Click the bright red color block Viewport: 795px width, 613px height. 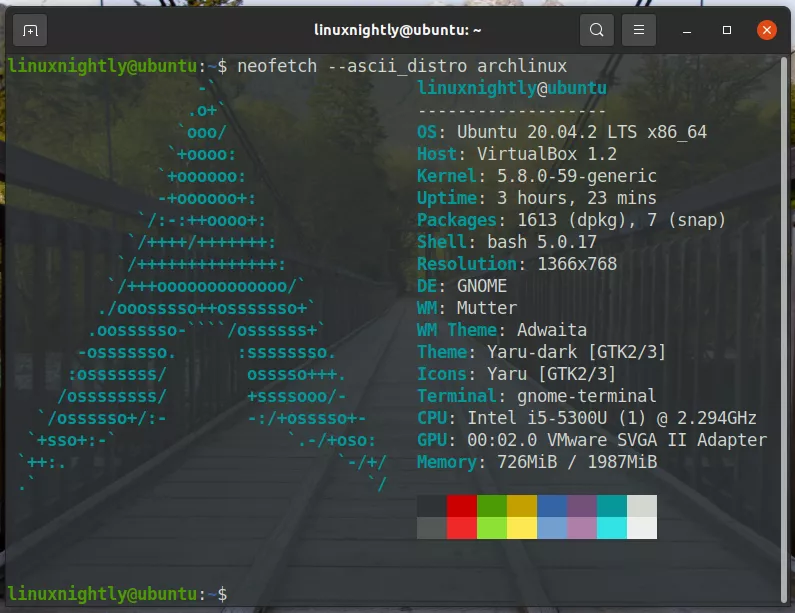point(461,528)
